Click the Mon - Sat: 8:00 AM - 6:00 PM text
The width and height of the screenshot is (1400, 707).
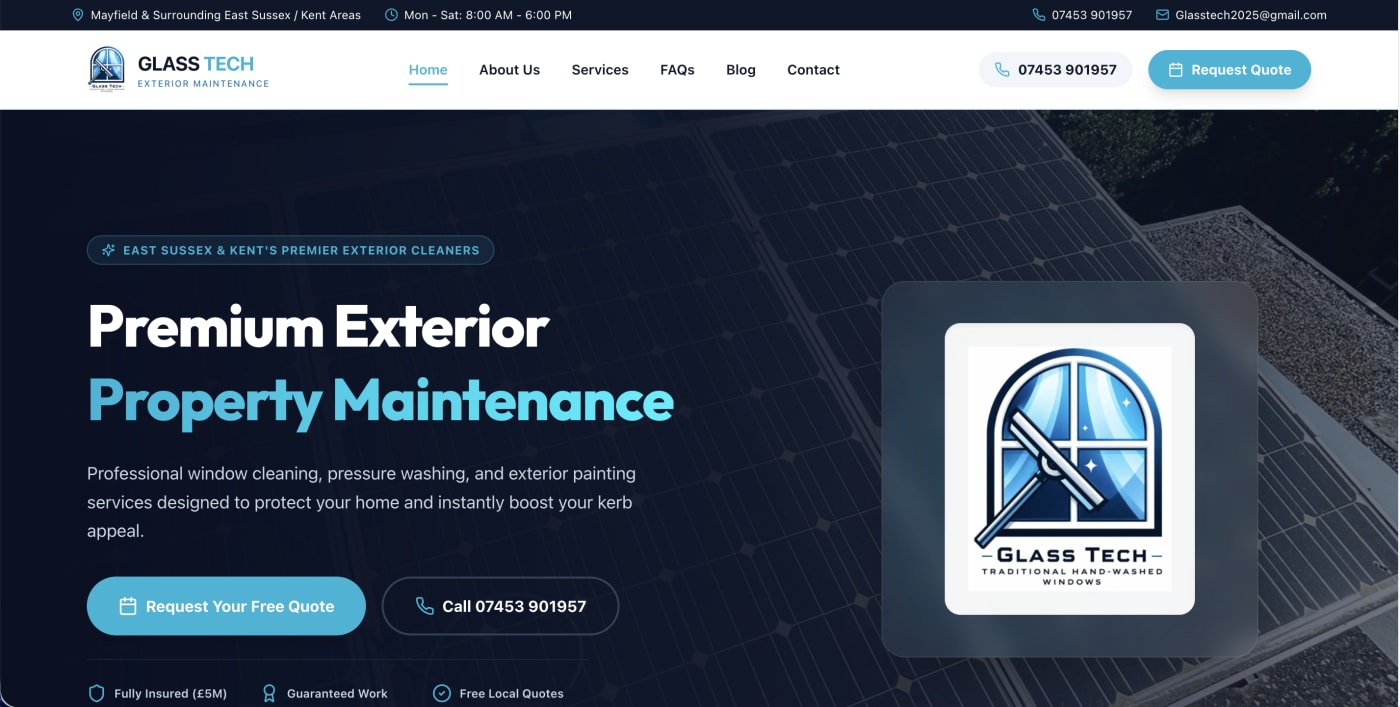click(x=488, y=15)
